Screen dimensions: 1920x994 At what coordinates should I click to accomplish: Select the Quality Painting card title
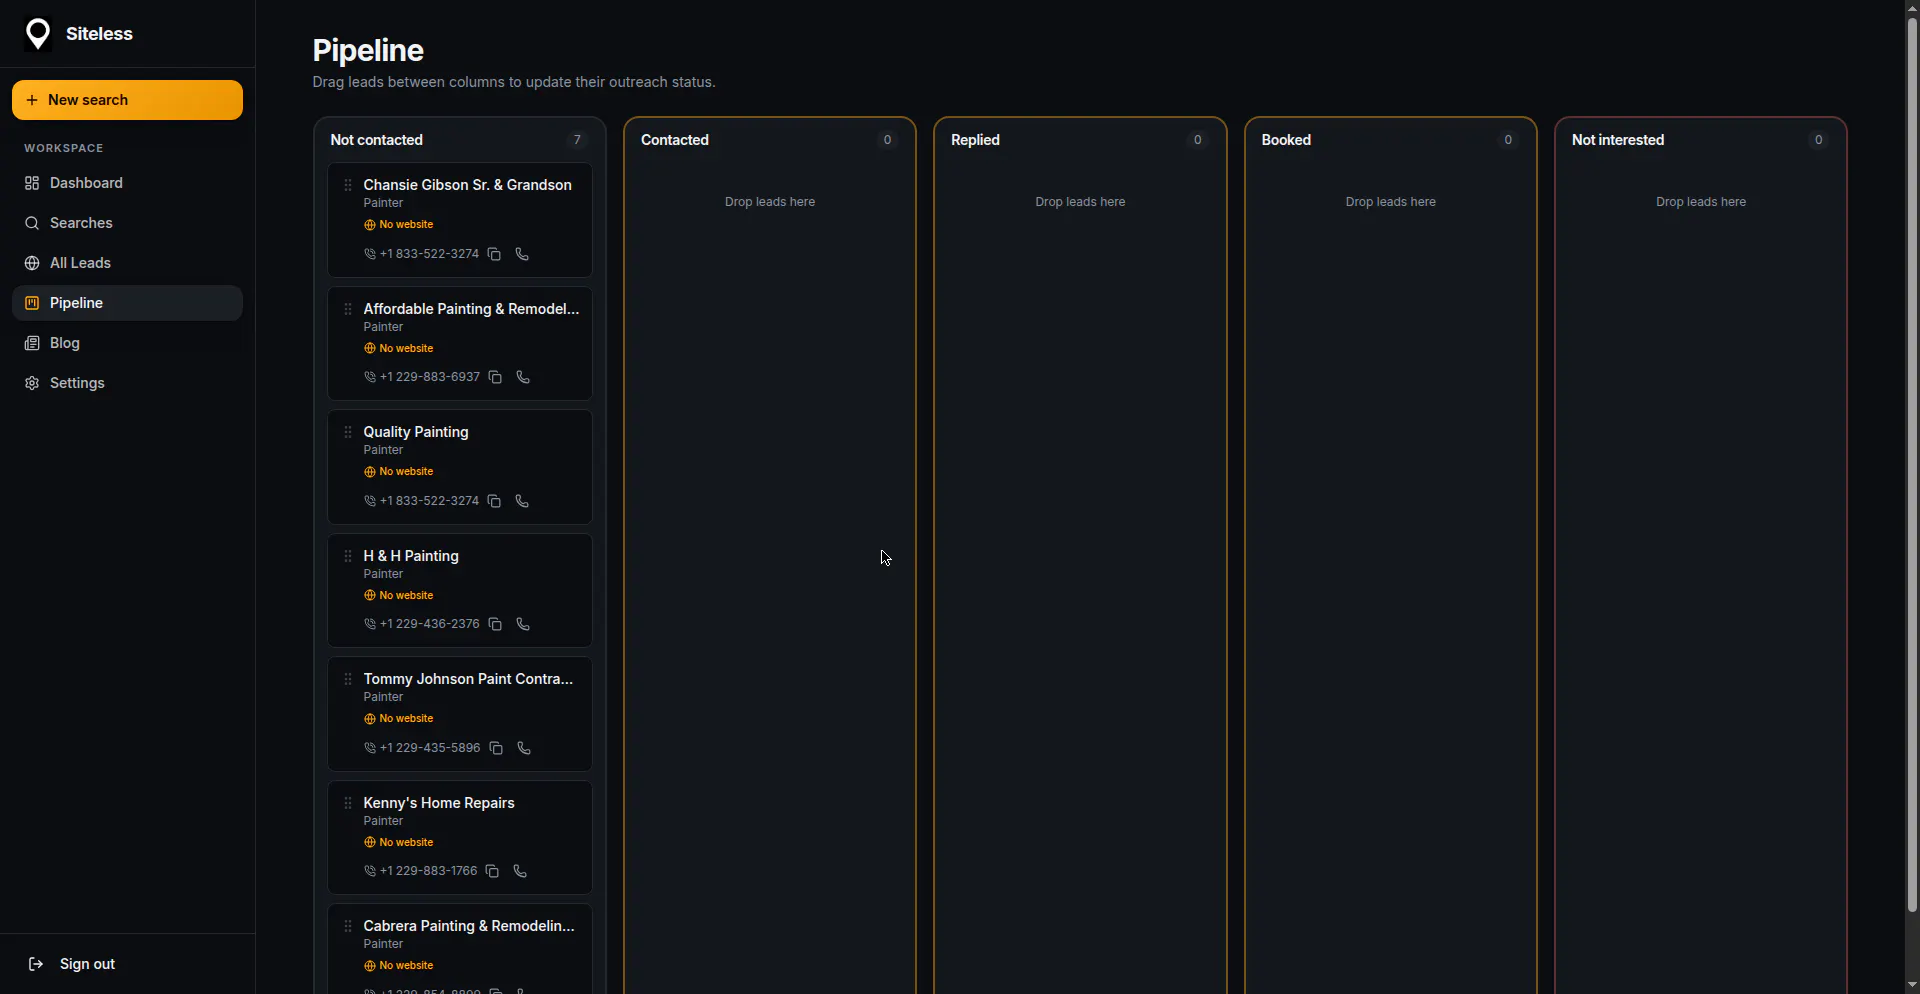coord(416,432)
